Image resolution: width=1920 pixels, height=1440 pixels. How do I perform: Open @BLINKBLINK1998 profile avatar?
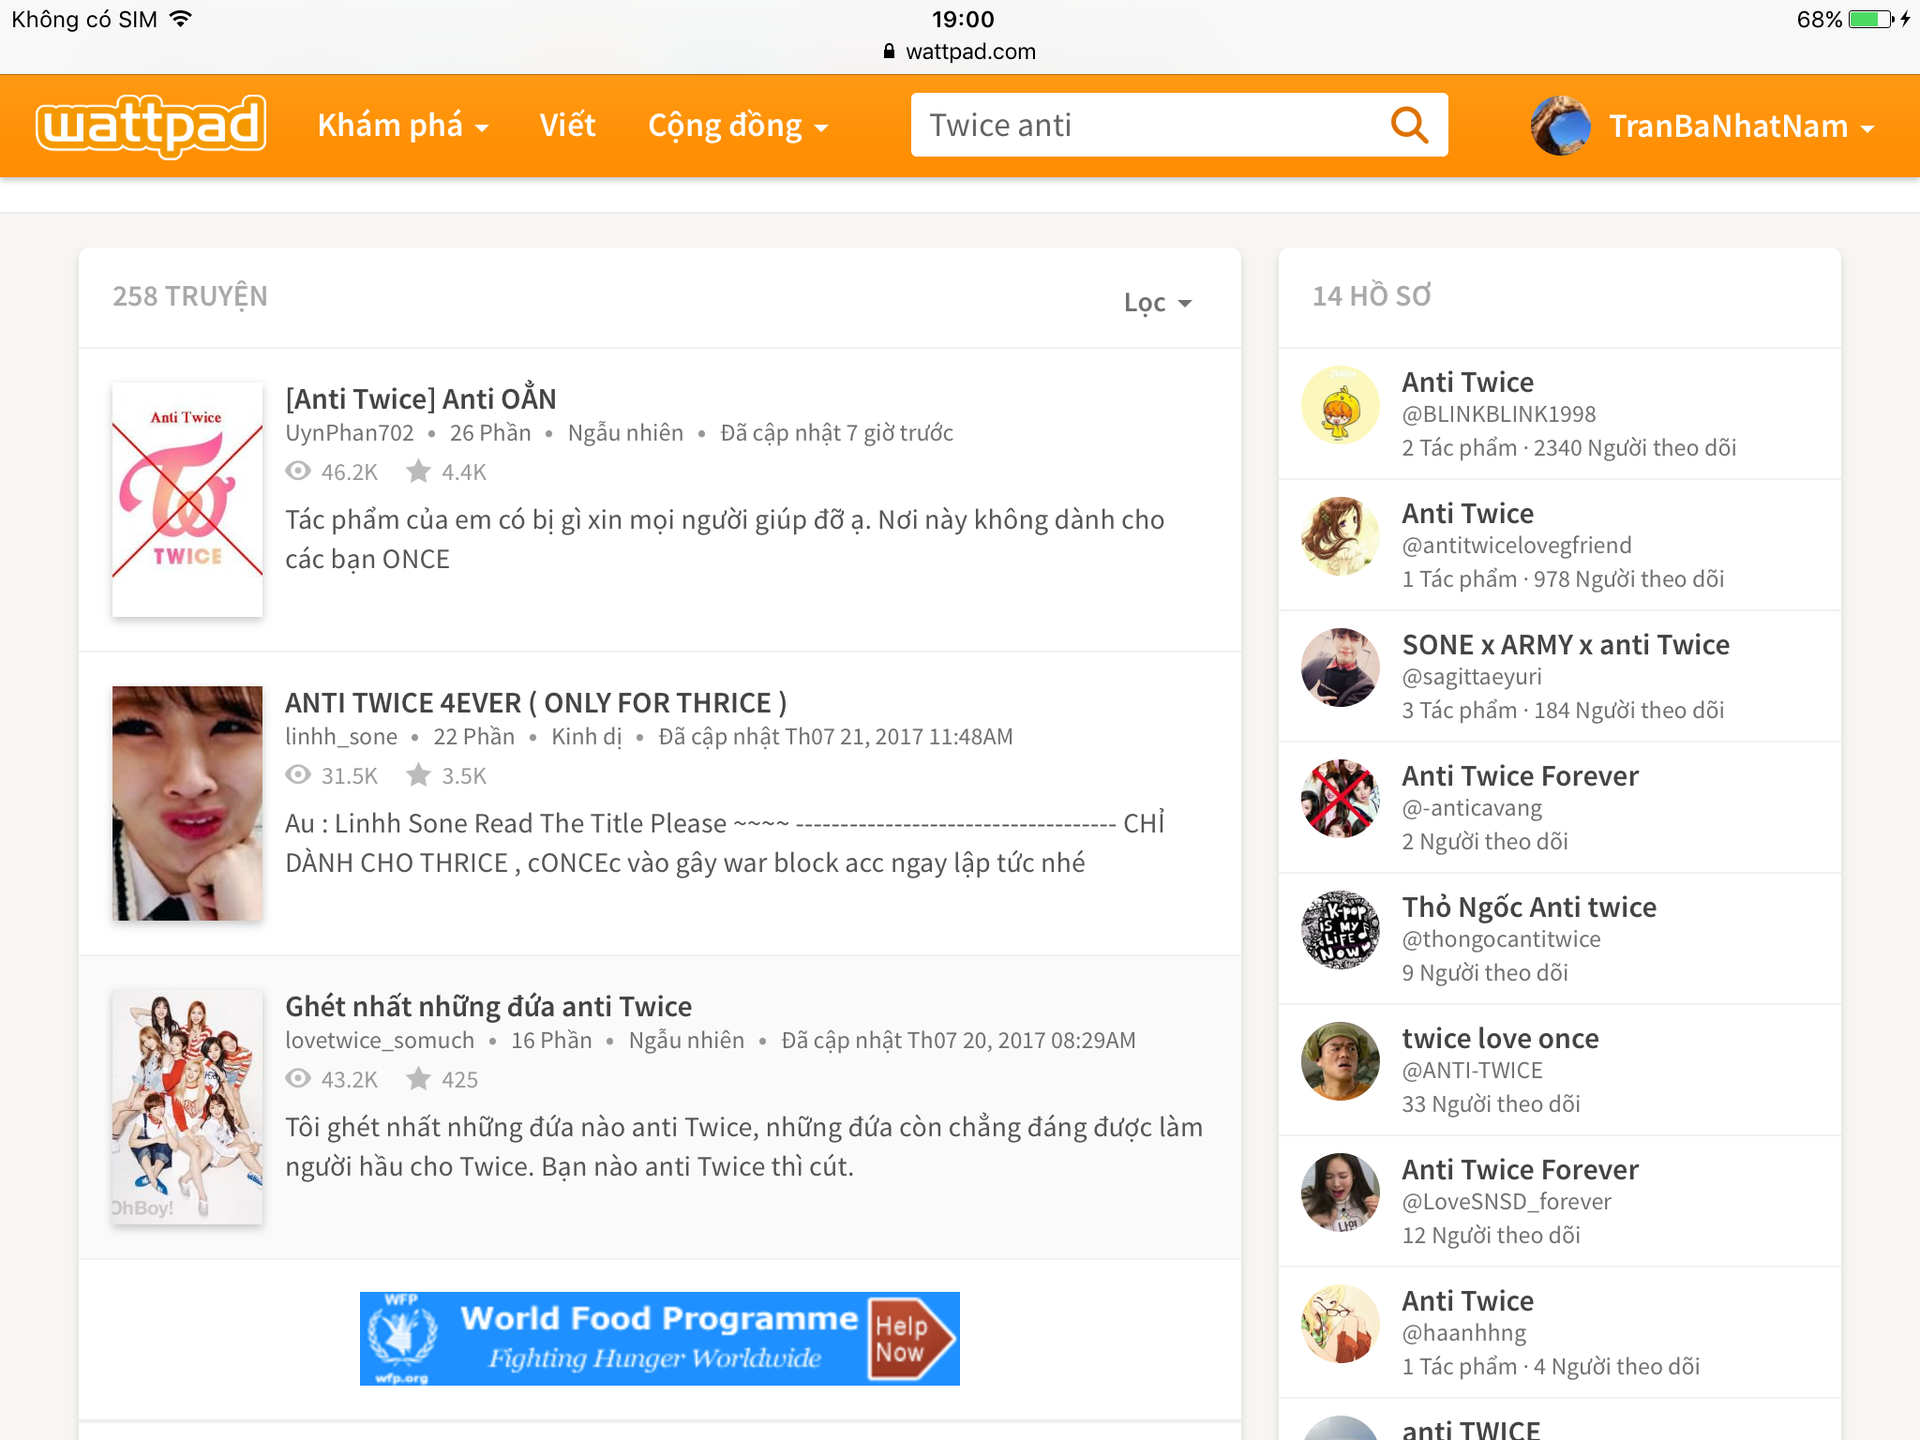coord(1340,405)
